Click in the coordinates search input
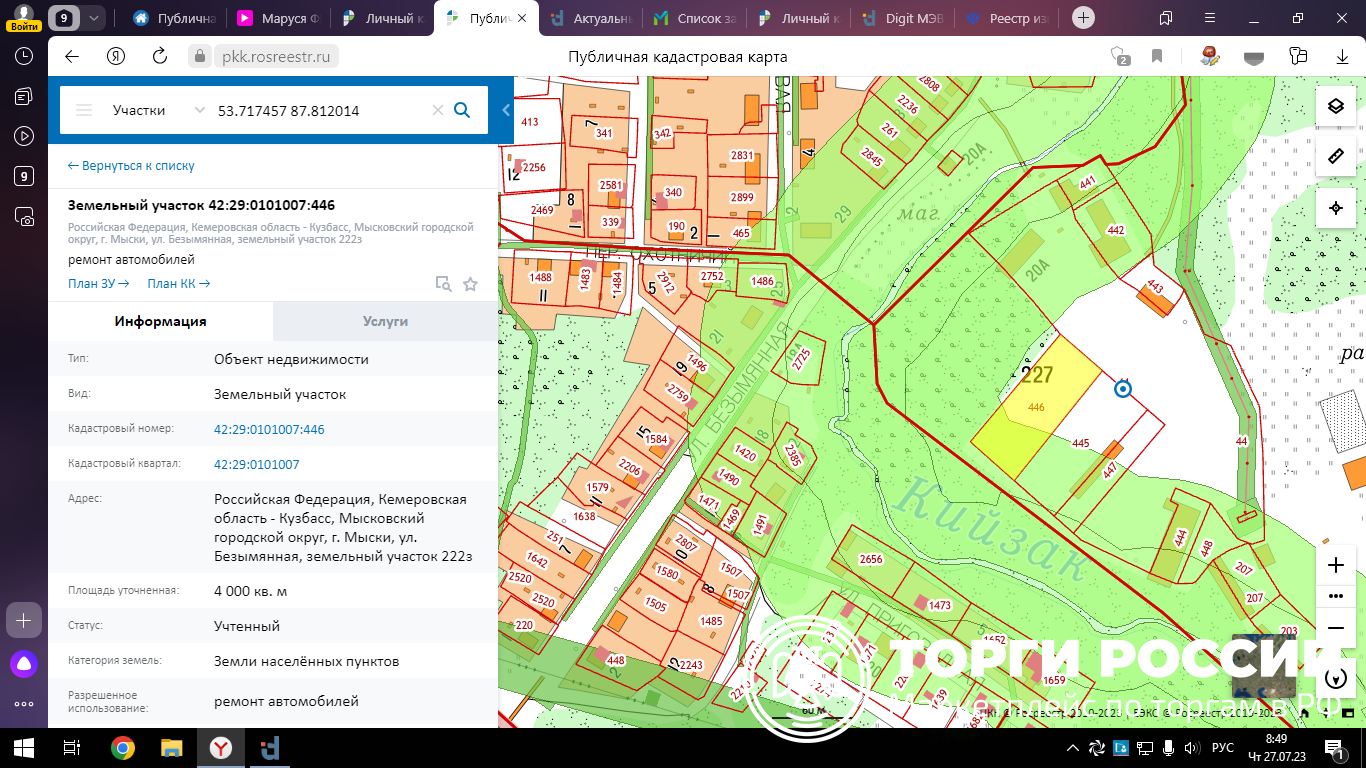Image resolution: width=1366 pixels, height=768 pixels. click(x=320, y=110)
